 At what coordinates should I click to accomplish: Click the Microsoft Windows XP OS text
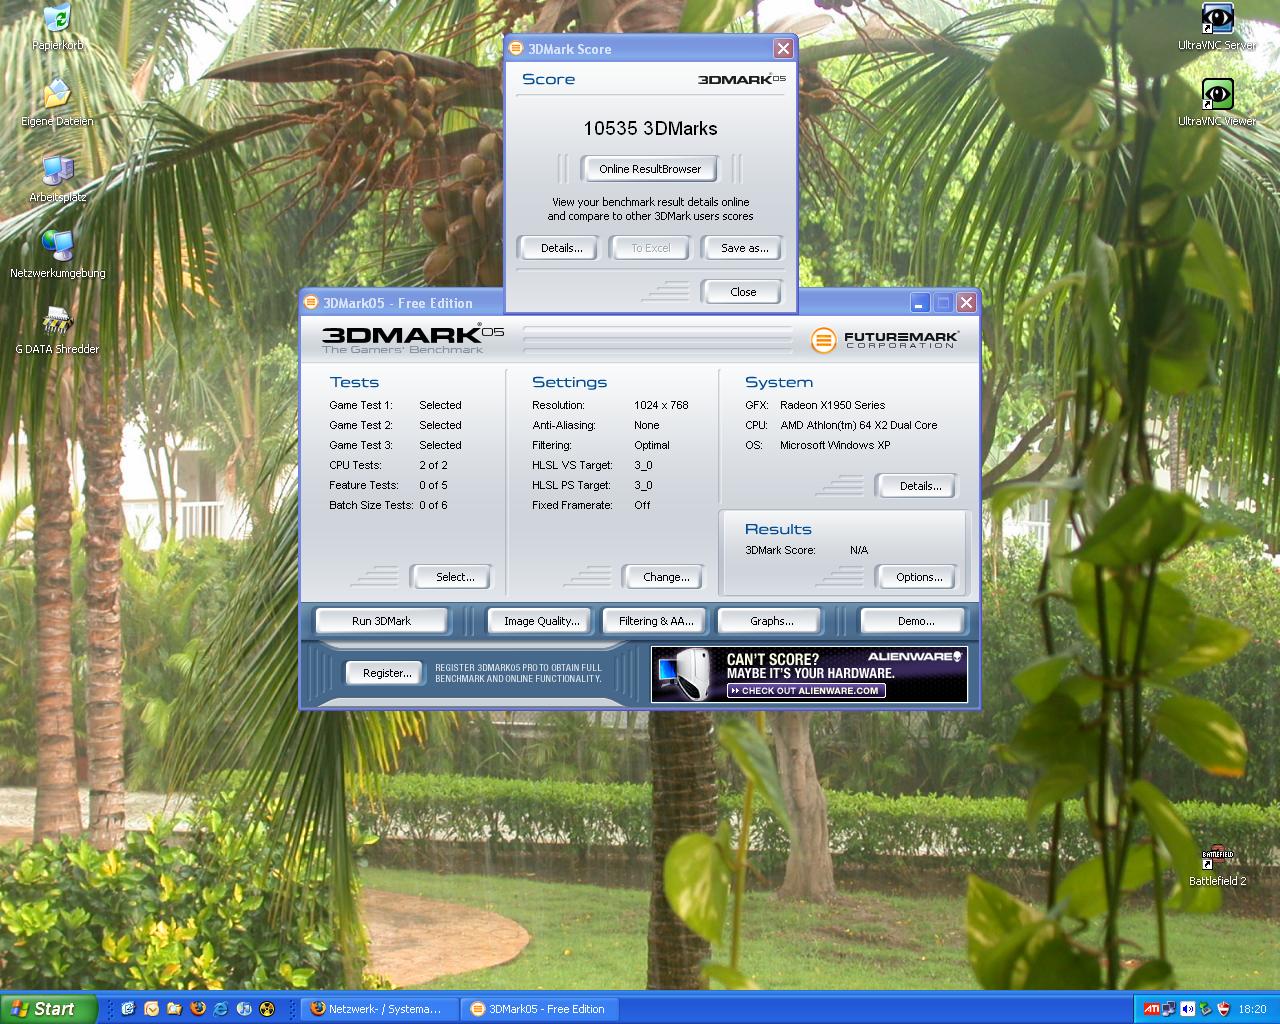point(835,445)
